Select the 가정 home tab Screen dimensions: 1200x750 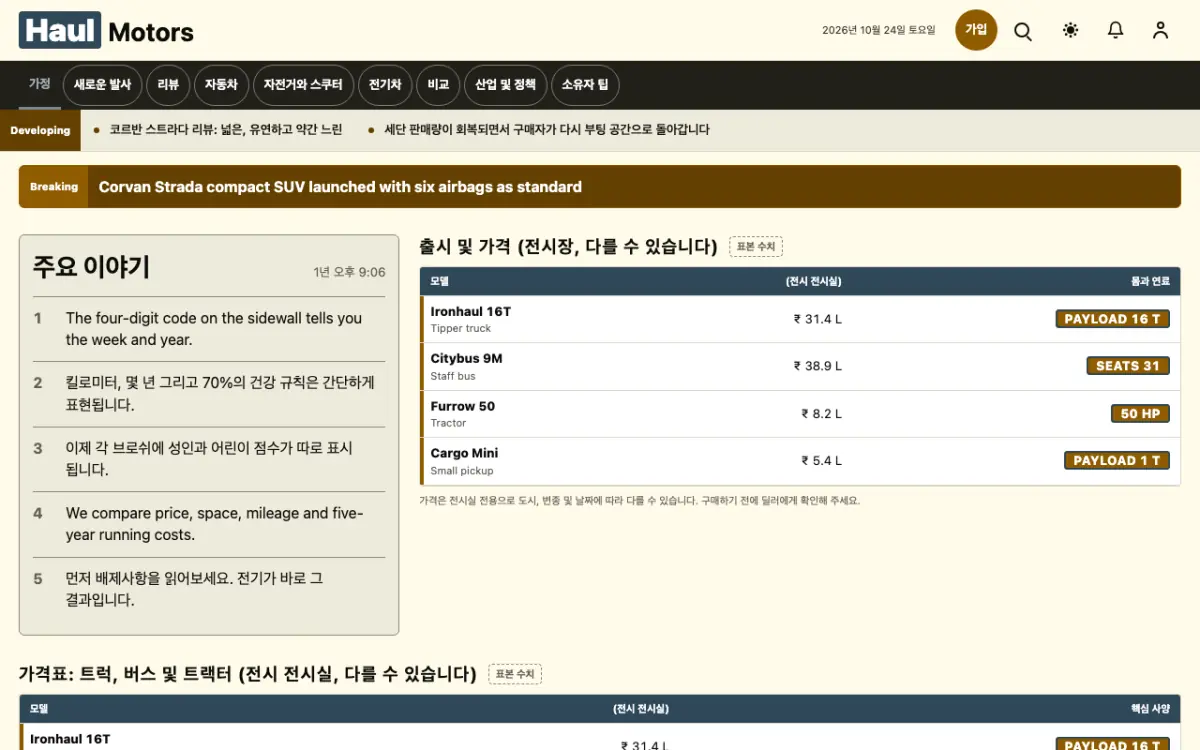tap(40, 84)
